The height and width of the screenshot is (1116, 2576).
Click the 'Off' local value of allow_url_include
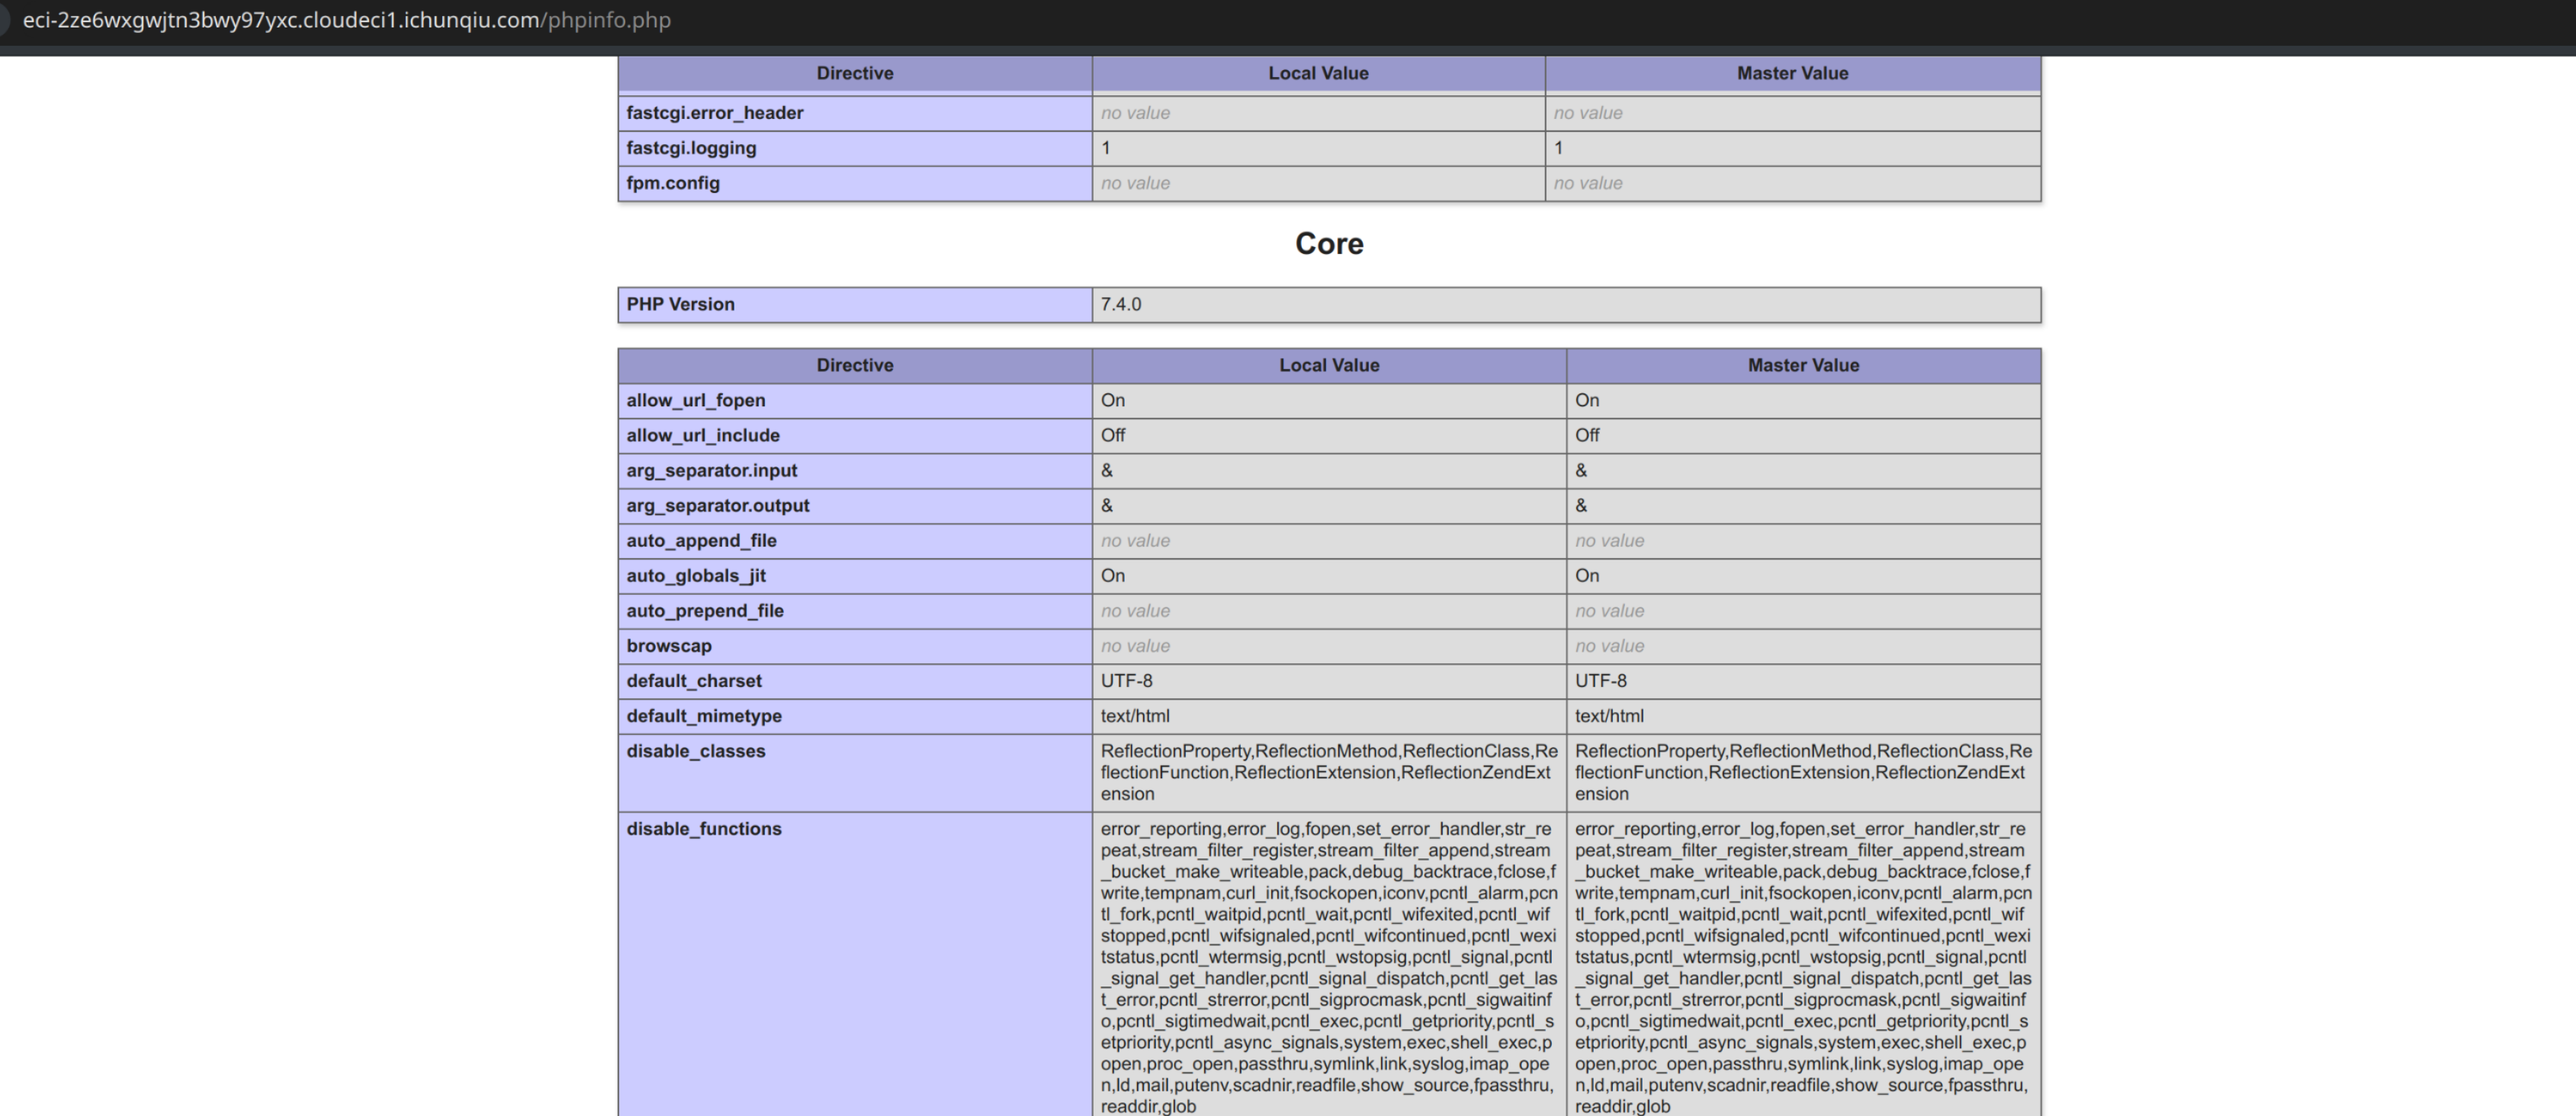pos(1113,436)
